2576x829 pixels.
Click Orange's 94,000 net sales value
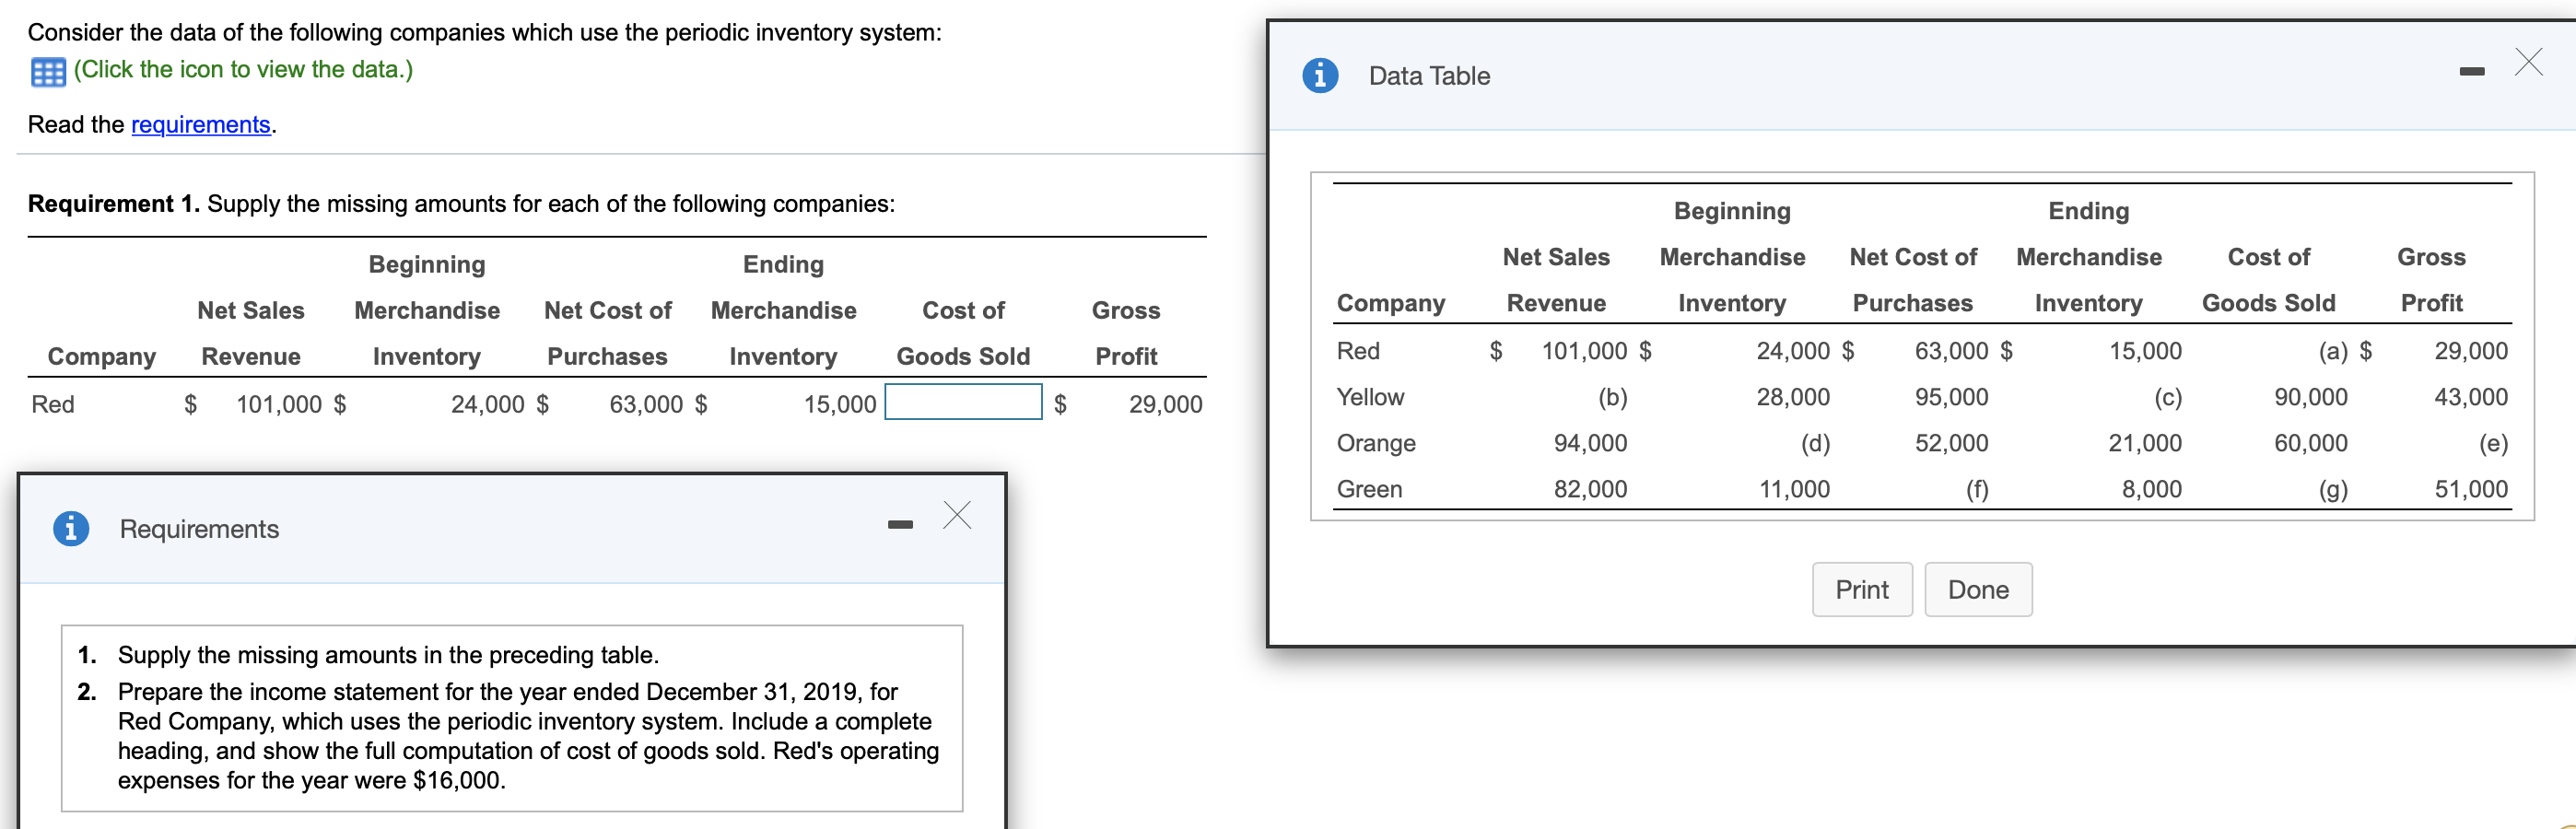pos(1590,443)
